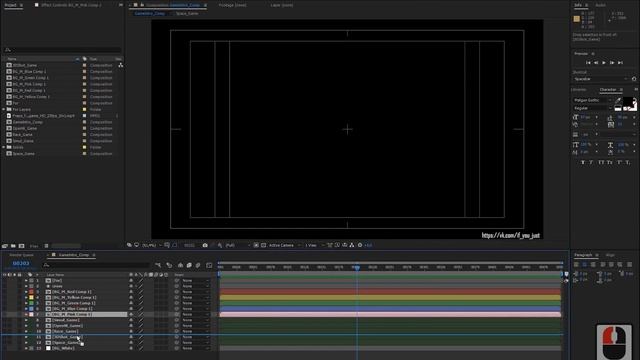Switch to the Effect Controls tab
Viewport: 640px width, 360px height.
point(71,5)
